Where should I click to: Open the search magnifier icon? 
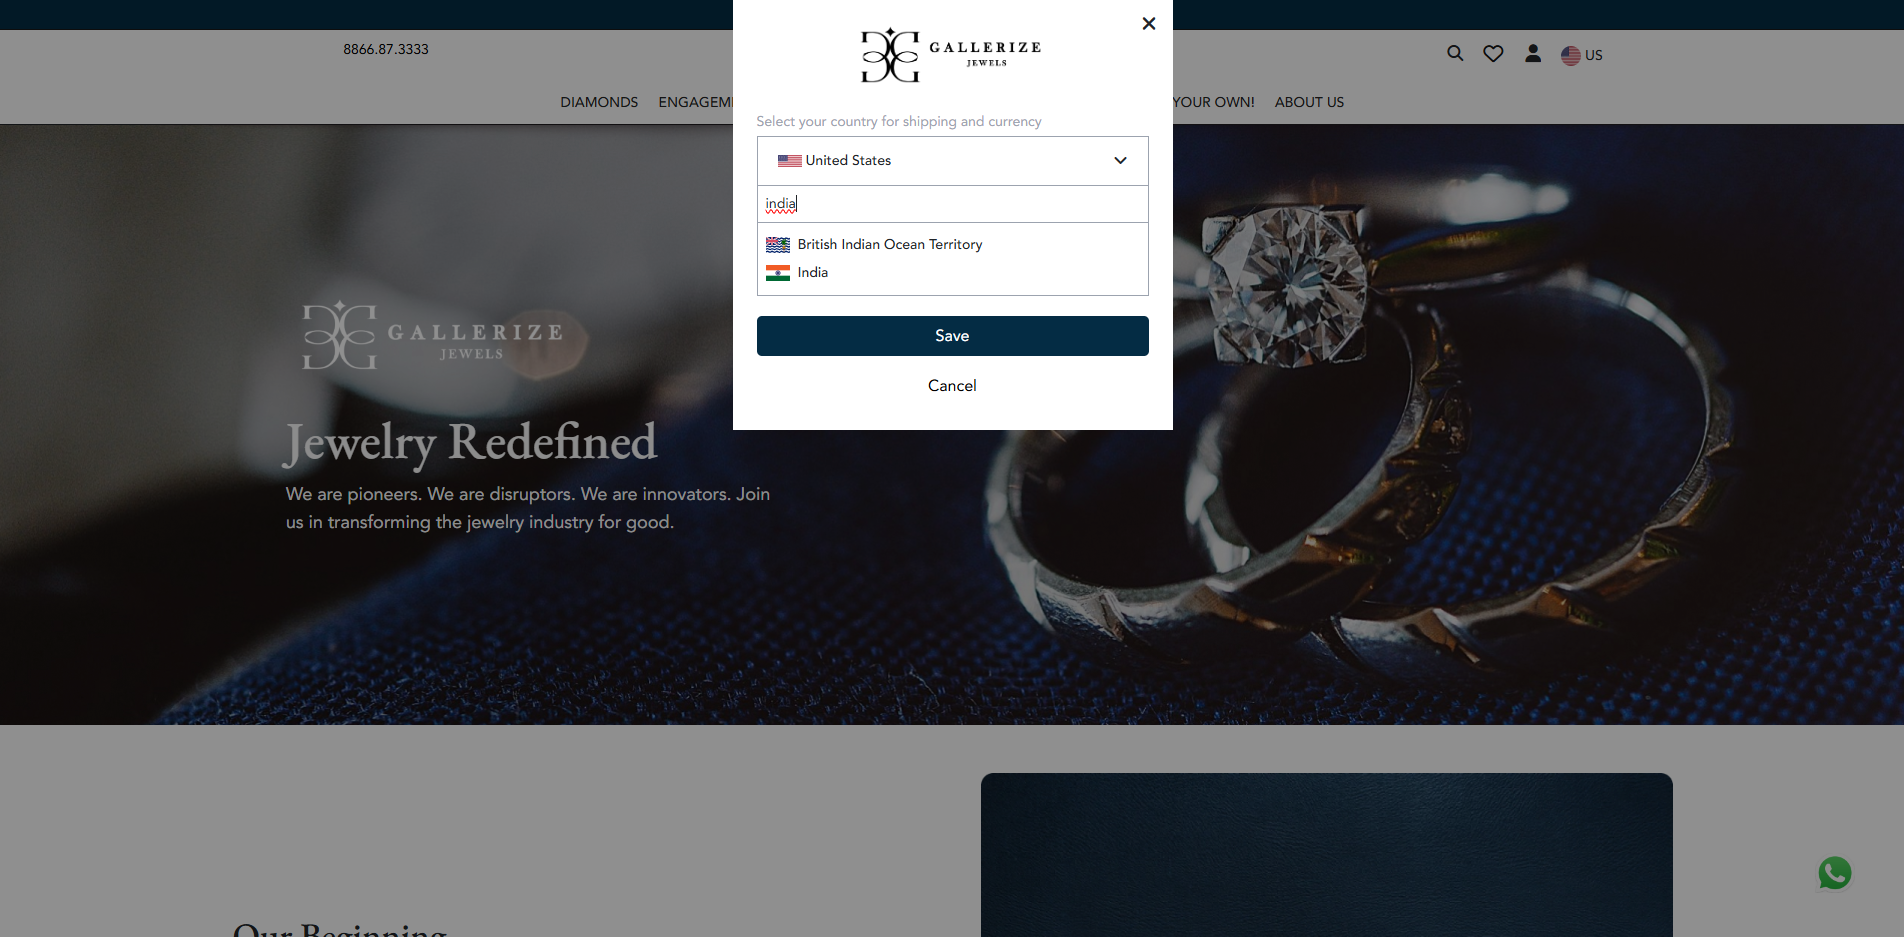tap(1455, 54)
